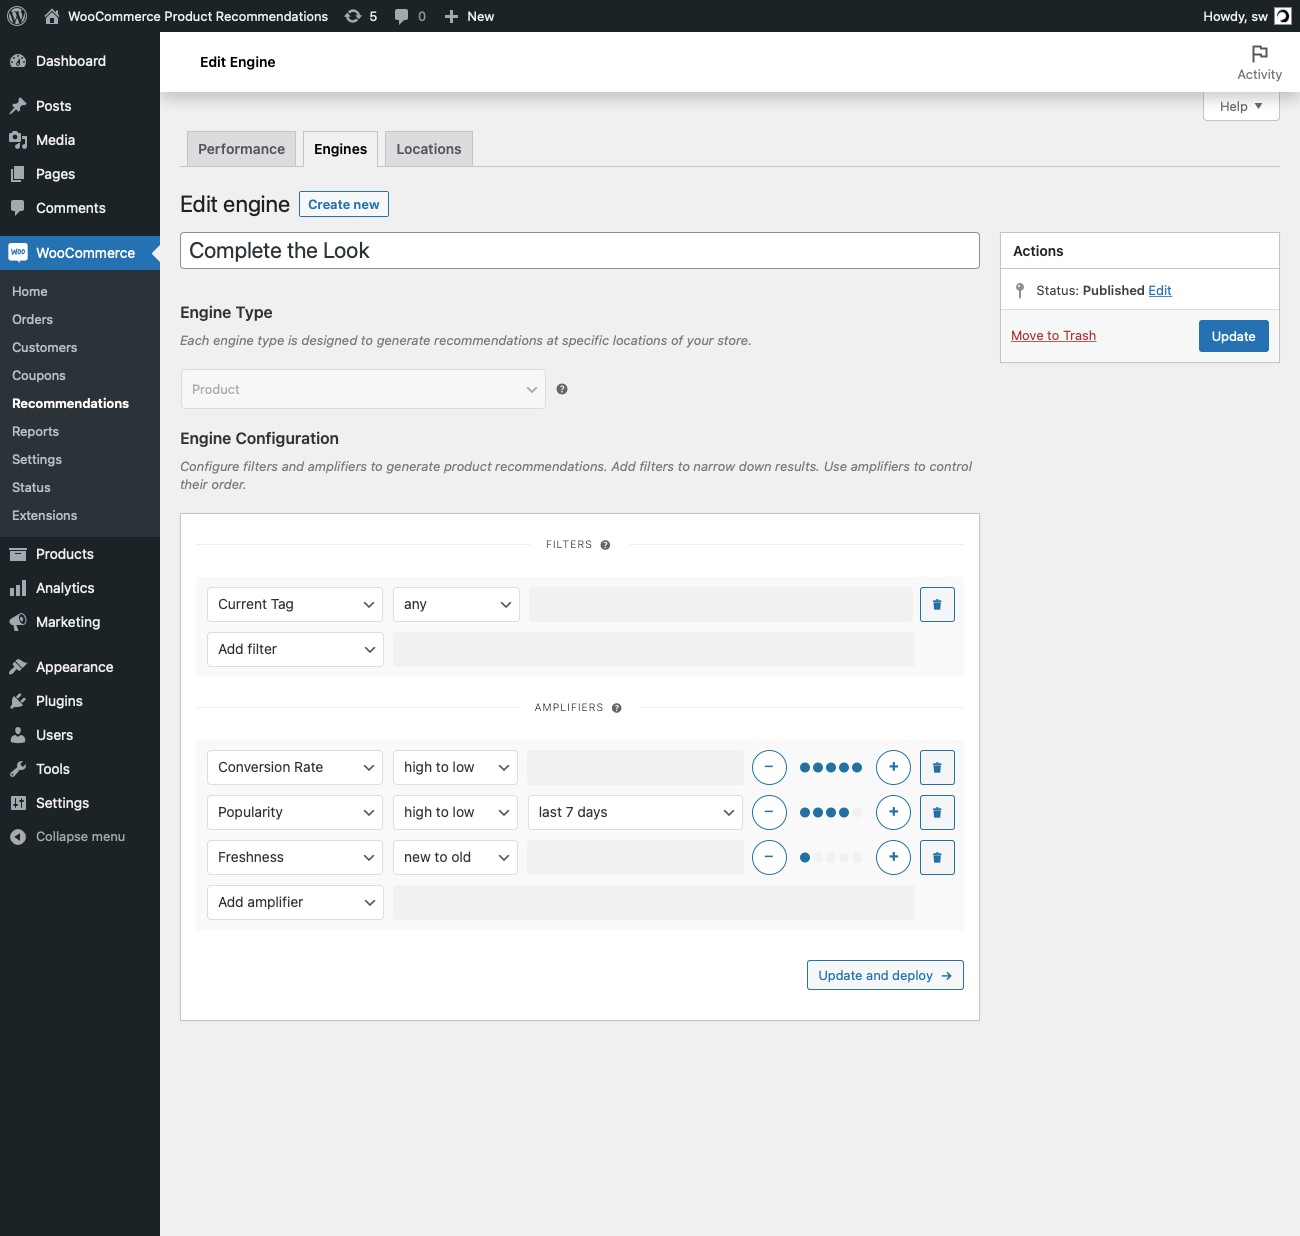Switch to the Performance tab

[x=241, y=148]
